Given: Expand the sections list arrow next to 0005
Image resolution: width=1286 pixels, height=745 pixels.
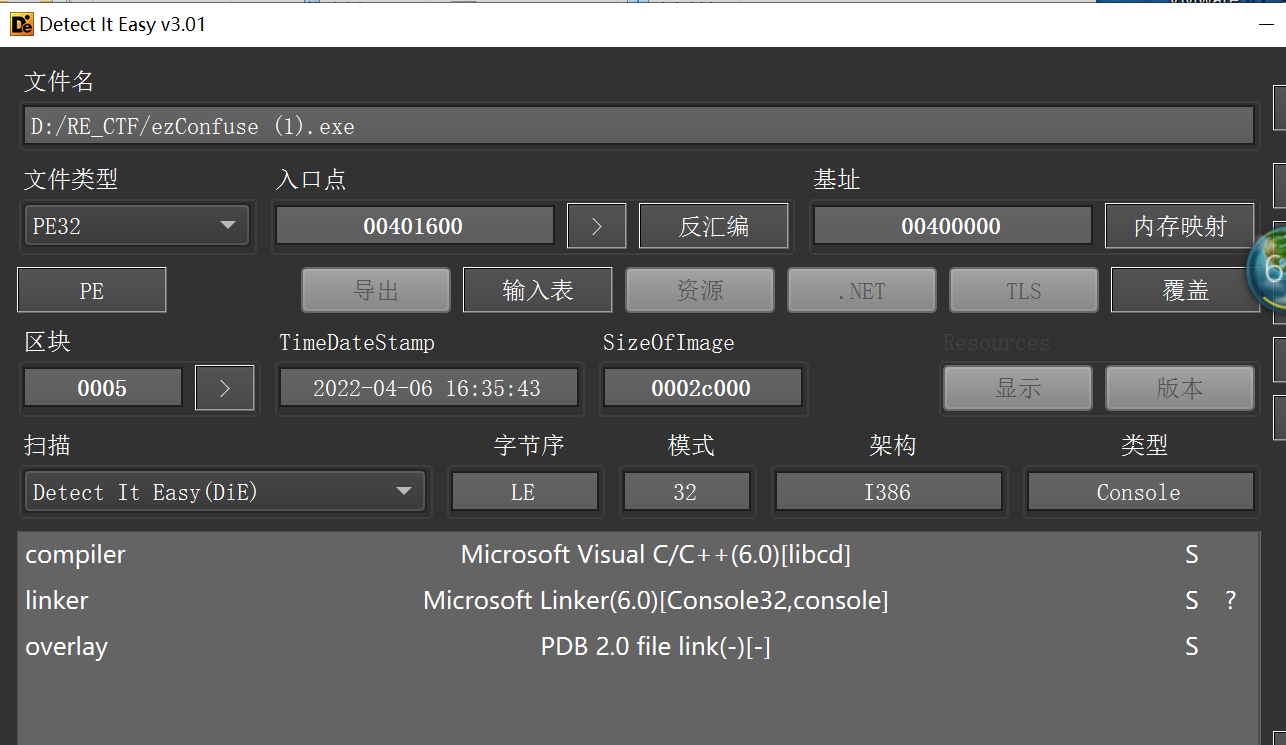Looking at the screenshot, I should pos(224,388).
